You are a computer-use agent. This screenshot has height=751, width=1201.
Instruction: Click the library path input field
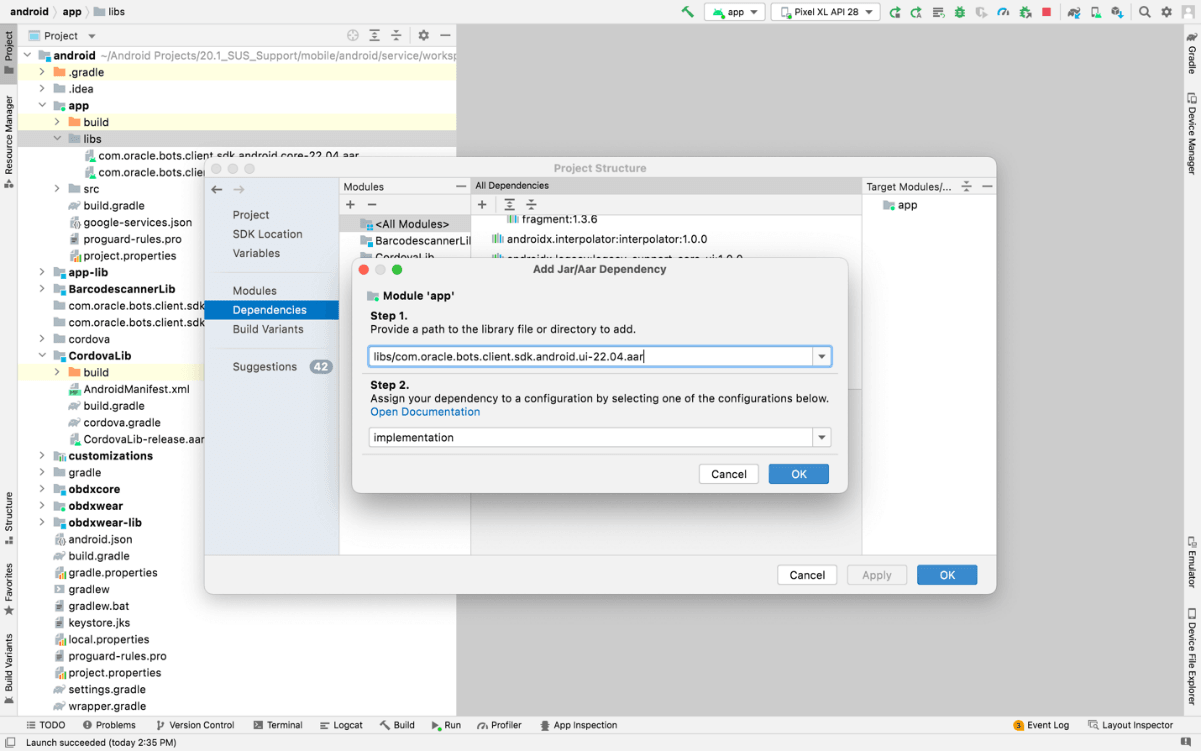pos(590,357)
